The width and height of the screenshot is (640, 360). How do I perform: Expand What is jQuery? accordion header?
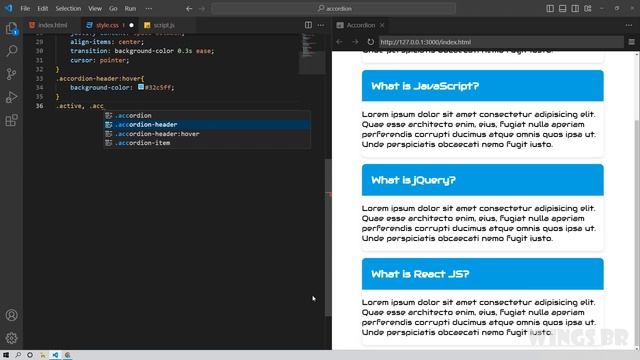(482, 180)
